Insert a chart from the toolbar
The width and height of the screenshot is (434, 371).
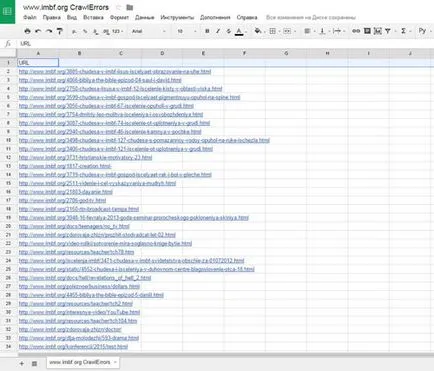(377, 31)
